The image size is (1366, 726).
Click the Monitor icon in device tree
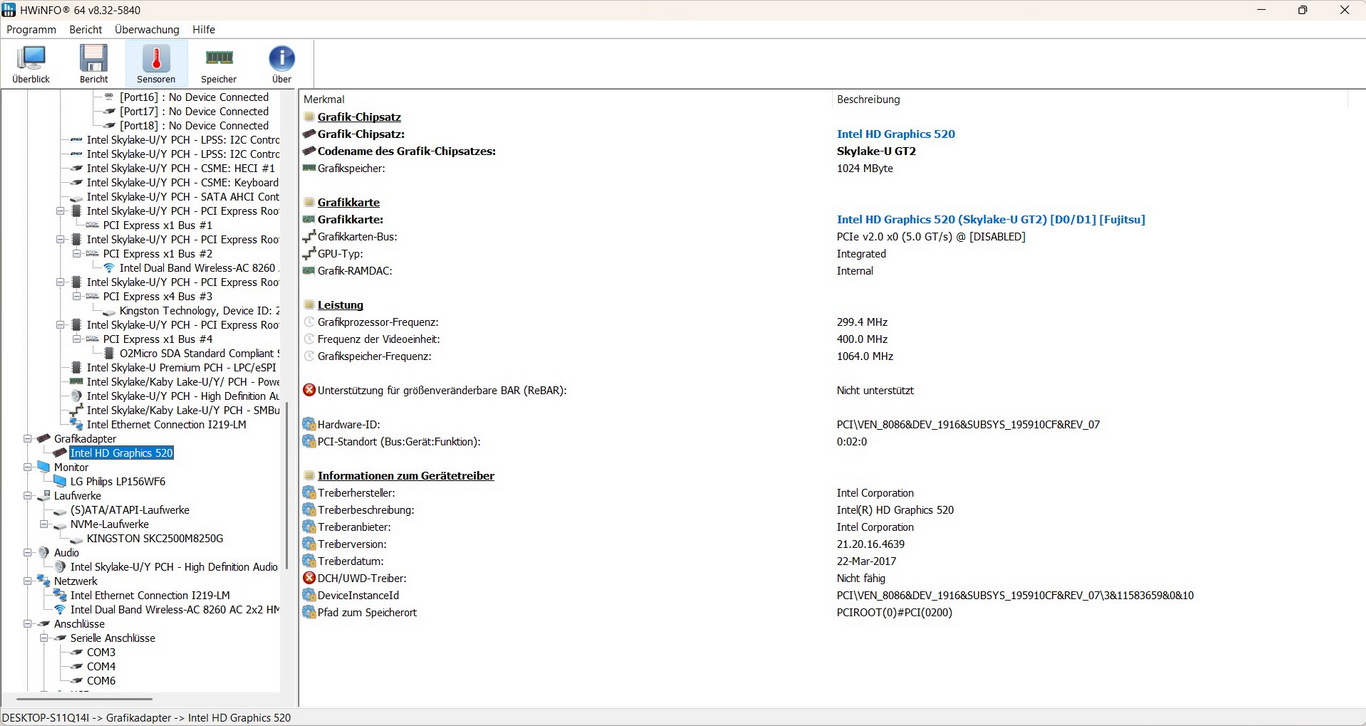pos(43,467)
